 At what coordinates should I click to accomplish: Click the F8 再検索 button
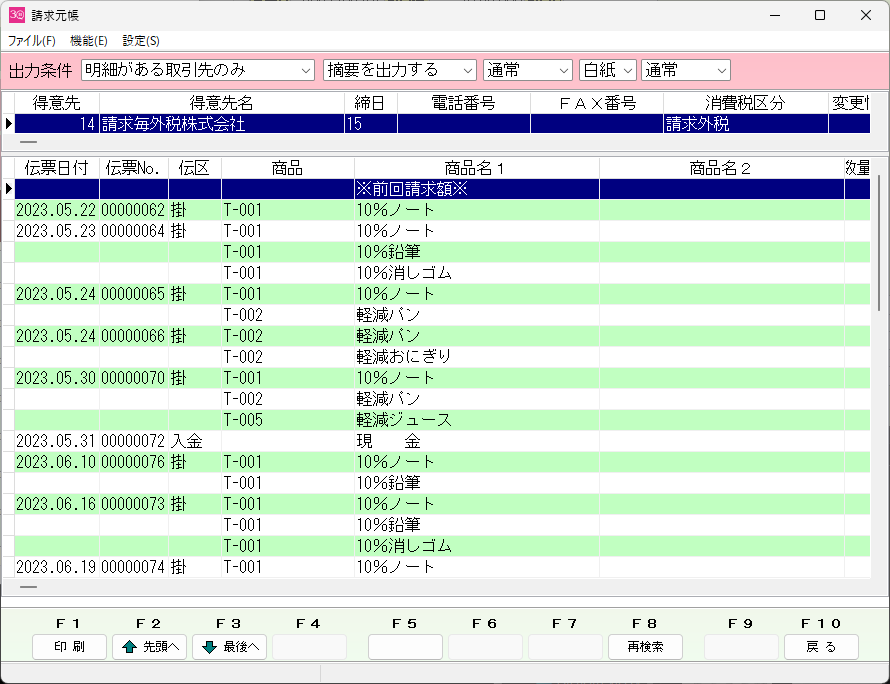click(x=645, y=647)
